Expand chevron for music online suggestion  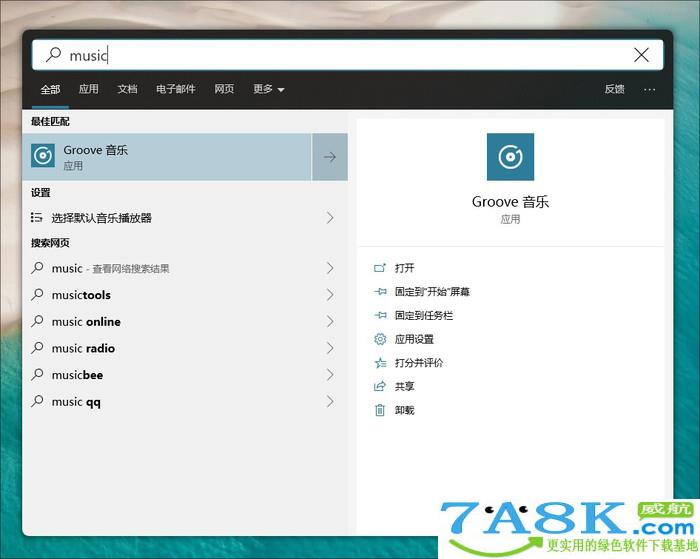[330, 321]
